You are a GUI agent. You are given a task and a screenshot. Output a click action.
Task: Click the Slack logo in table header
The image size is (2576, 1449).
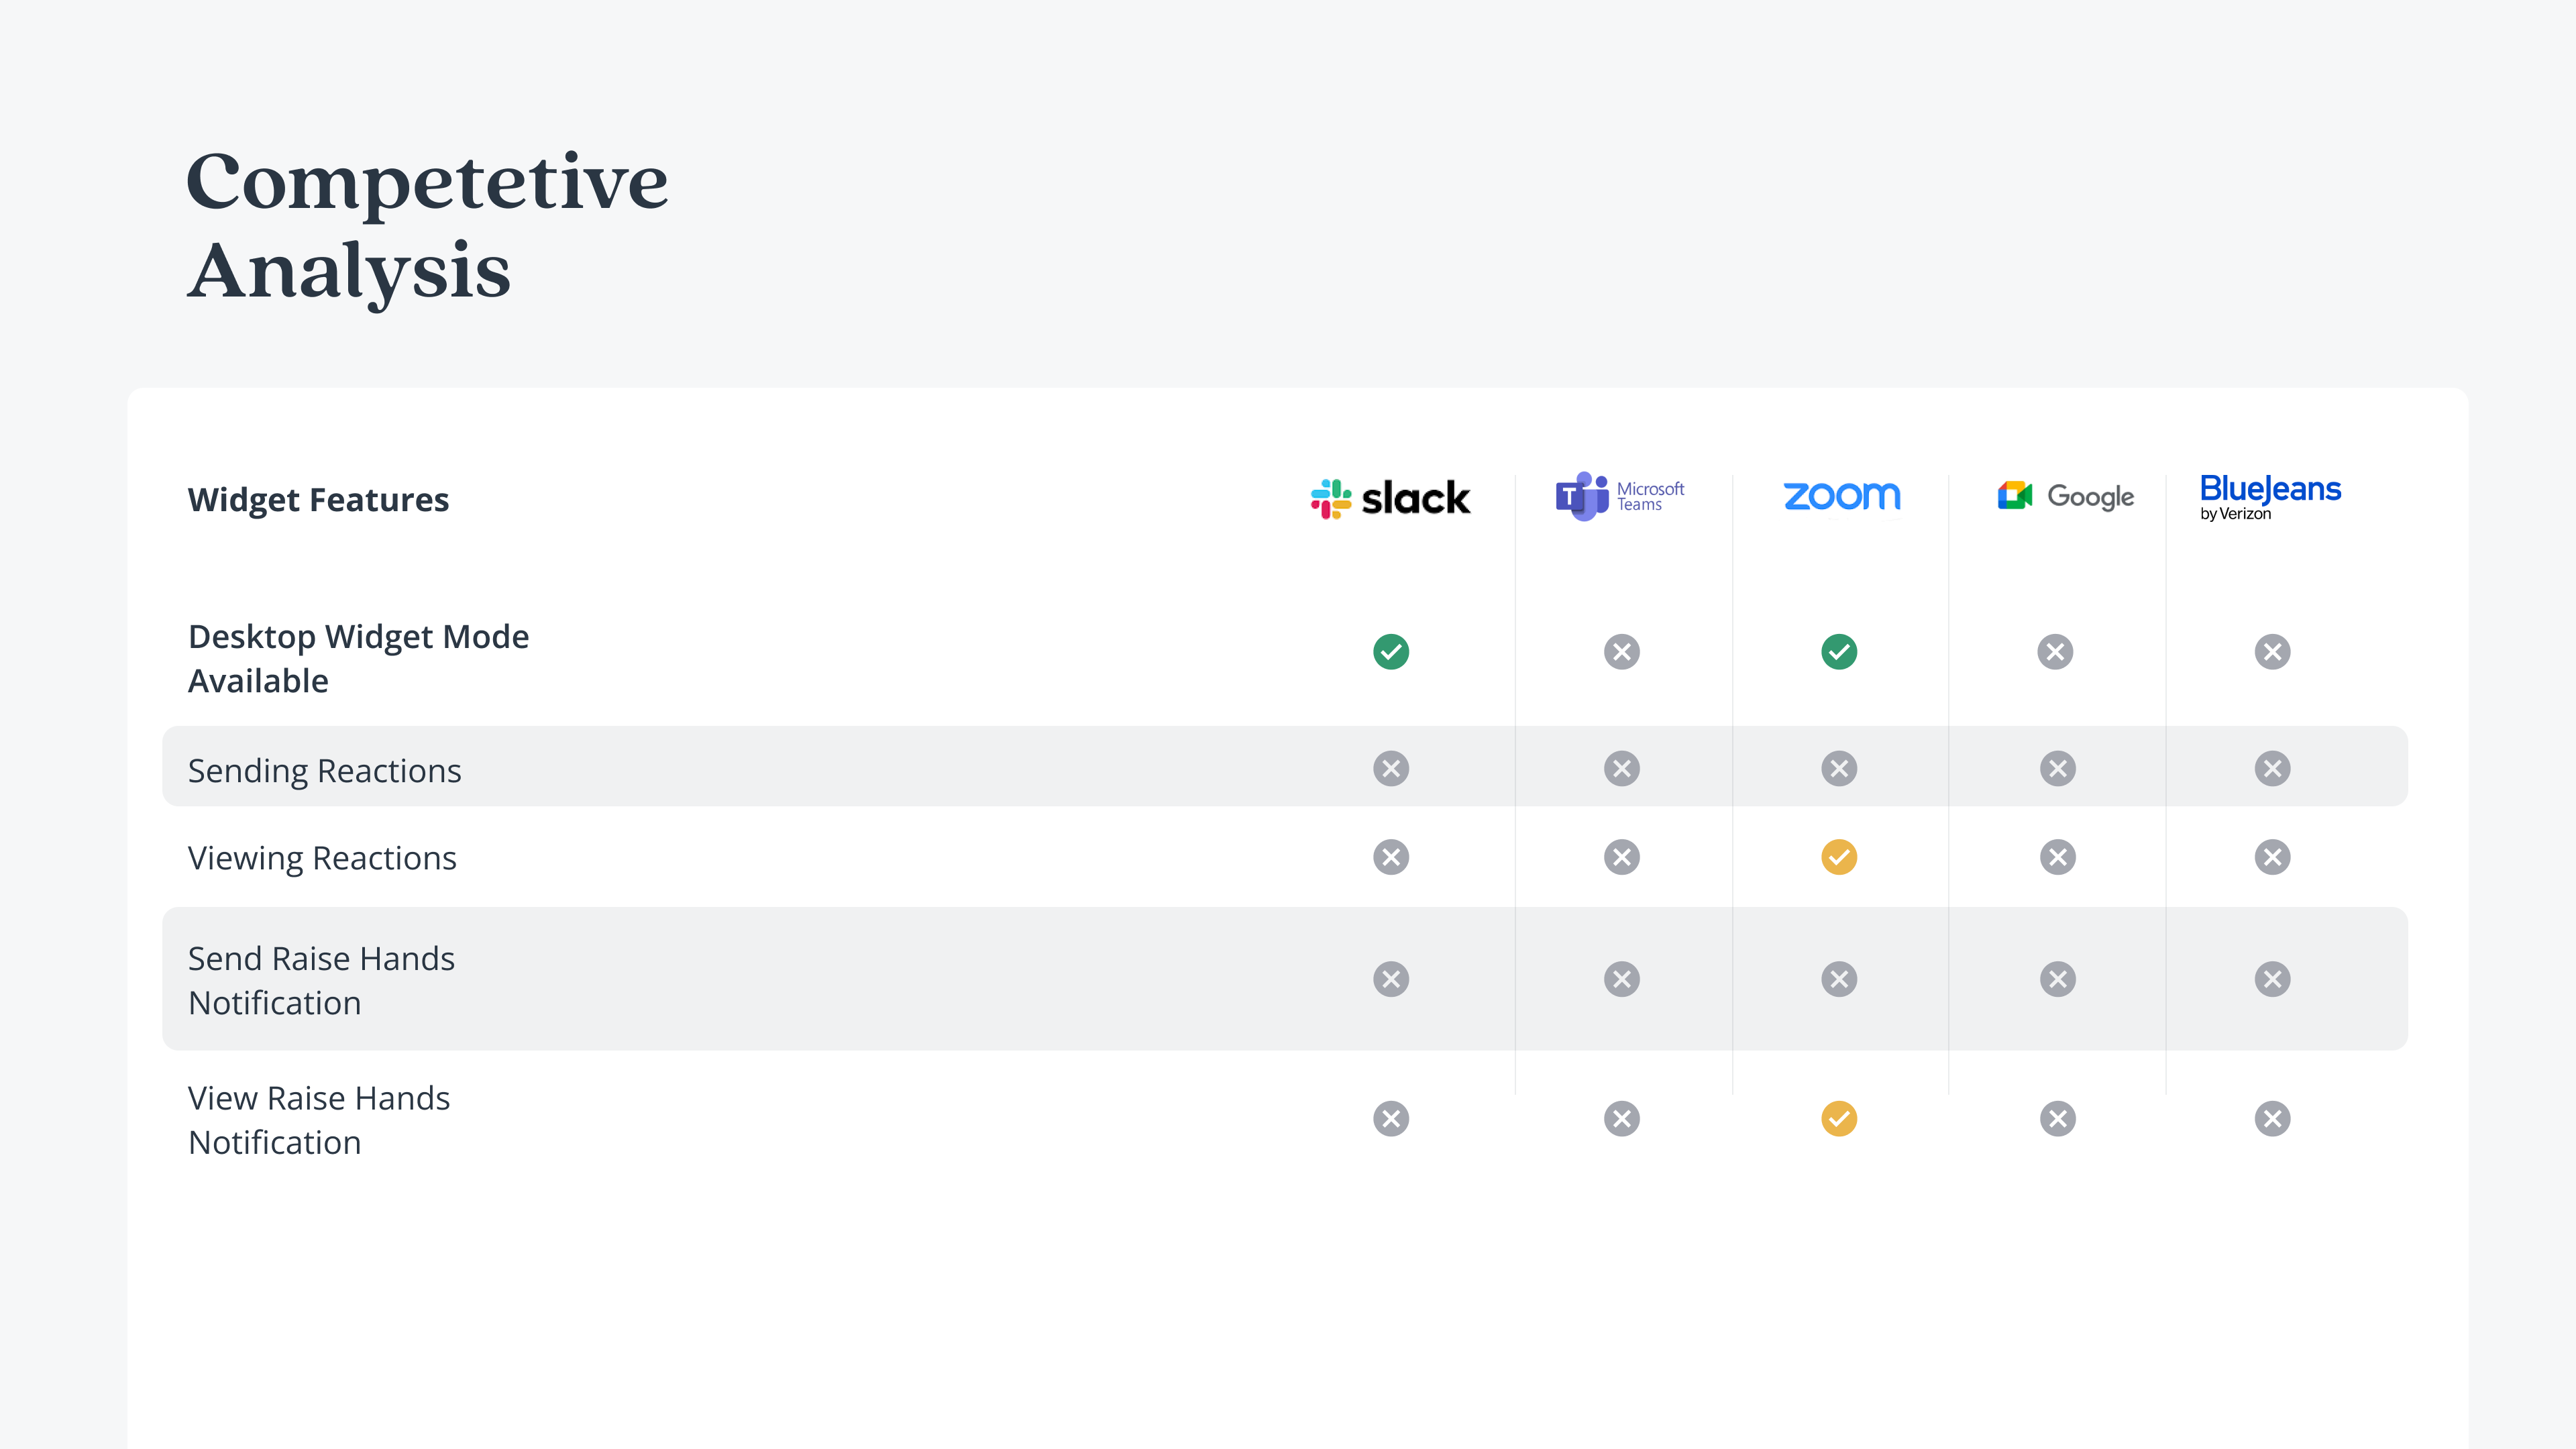point(1390,498)
